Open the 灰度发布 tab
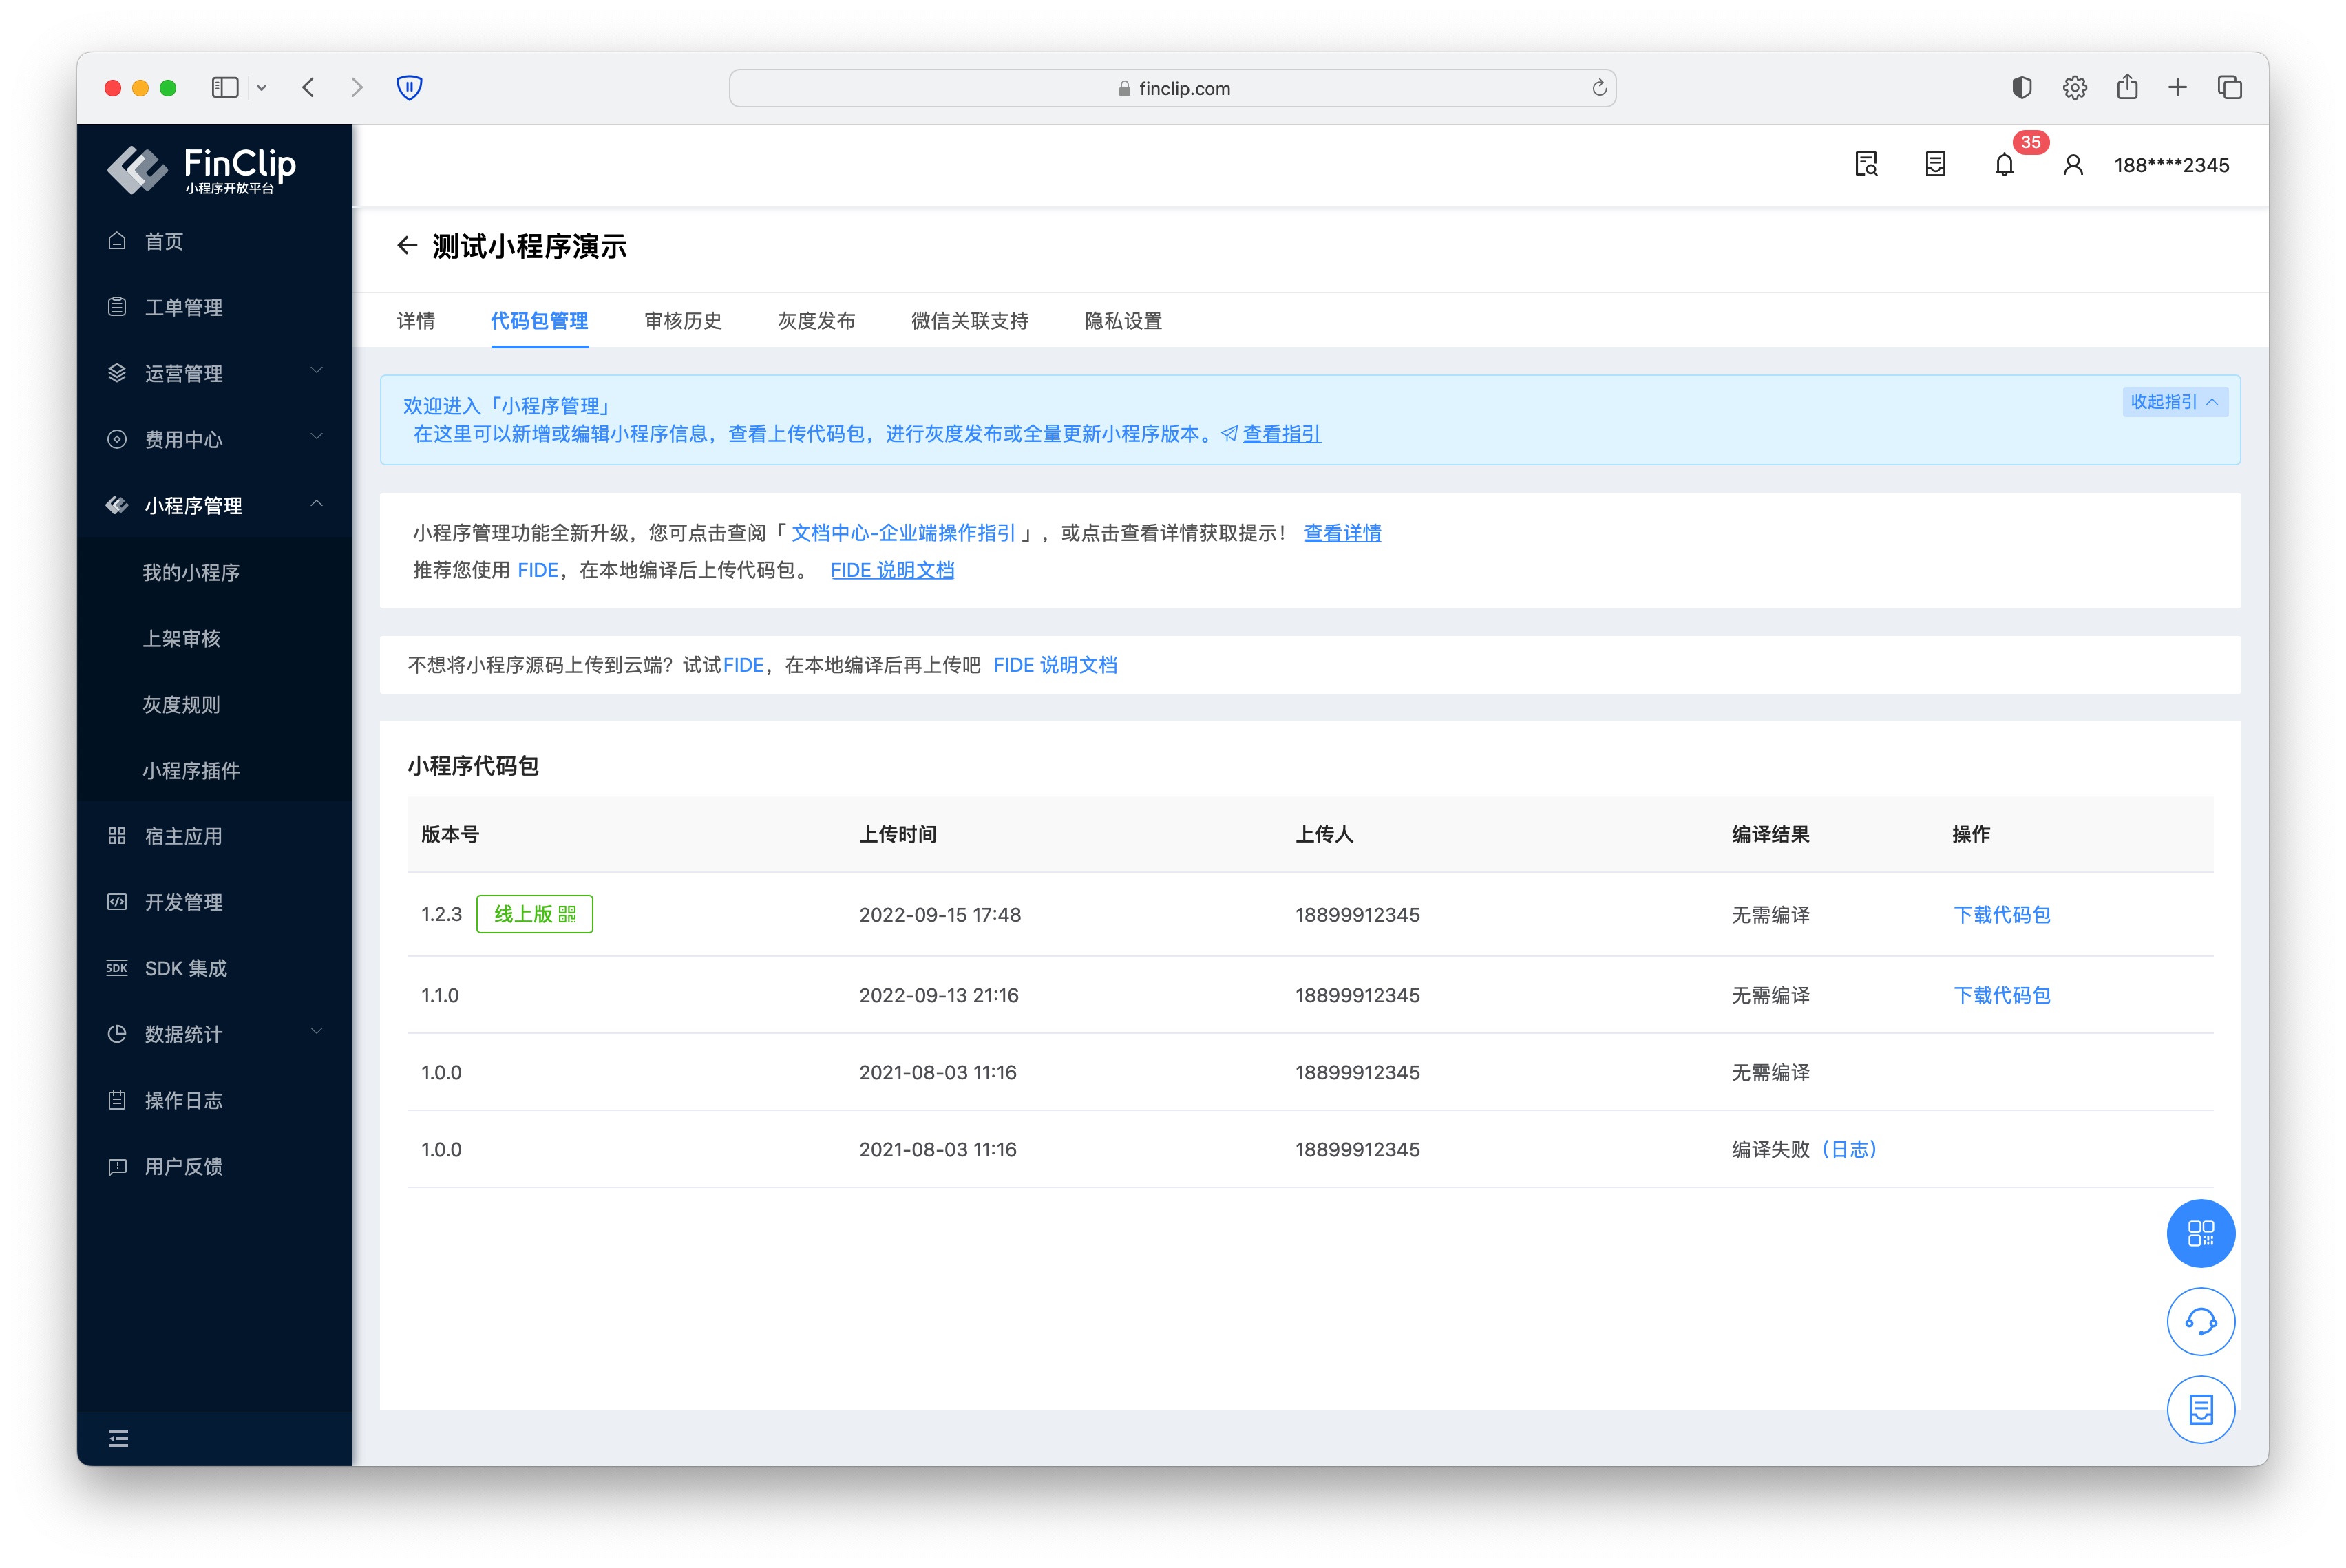Image resolution: width=2346 pixels, height=1568 pixels. 816,321
